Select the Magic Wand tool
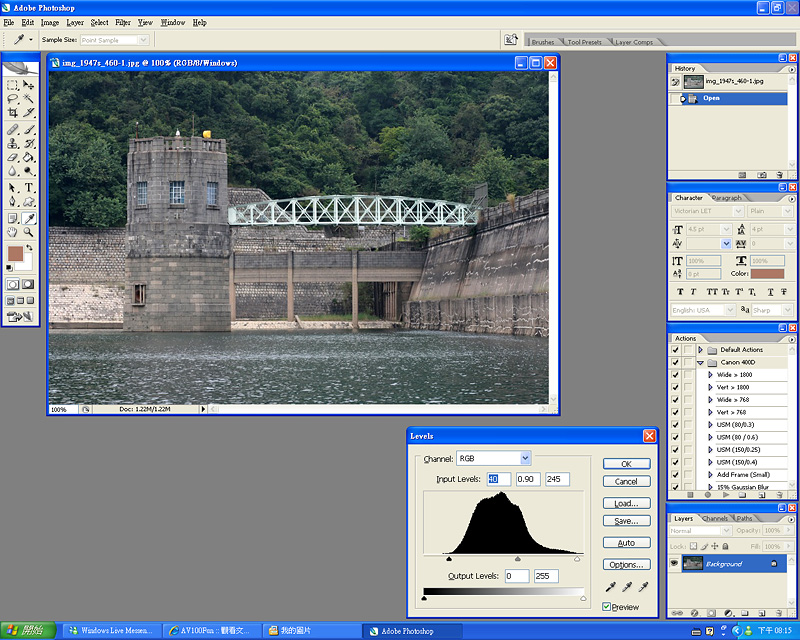This screenshot has width=800, height=640. pyautogui.click(x=29, y=99)
